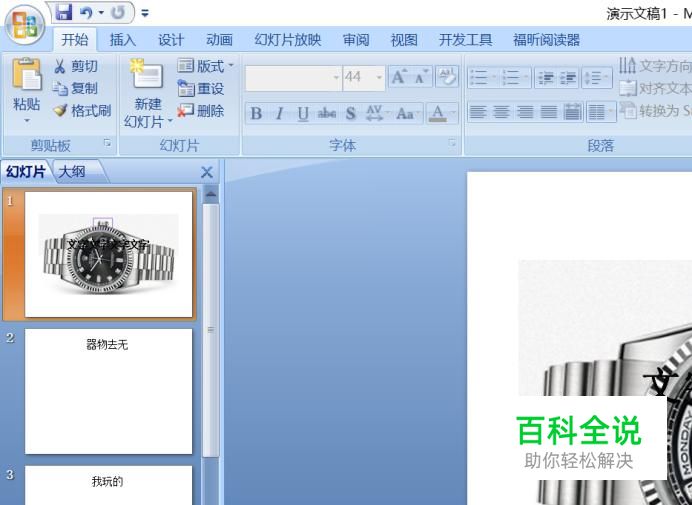Screen dimensions: 692x505
Task: Decrease font size with small A icon
Action: coord(421,77)
